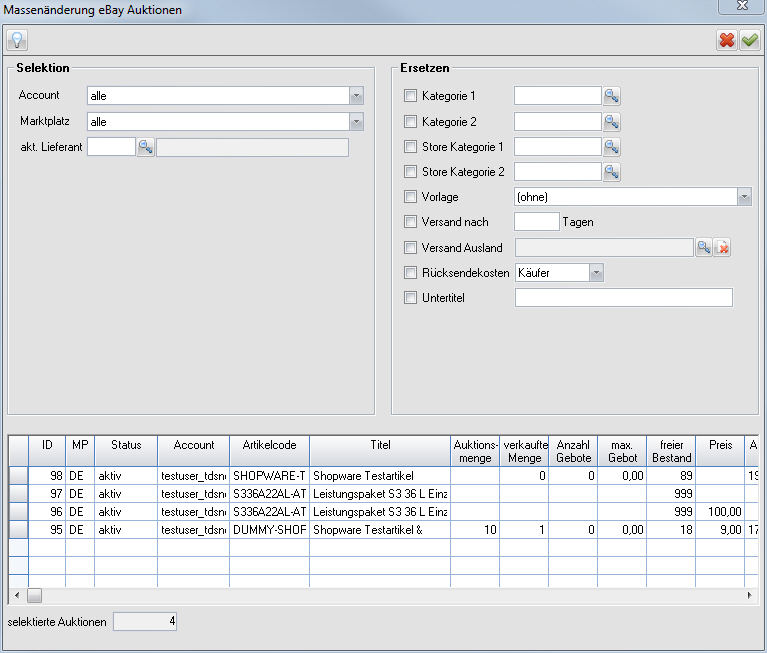Open the Rücksendekosten Käufer dropdown
This screenshot has height=653, width=767.
[596, 272]
